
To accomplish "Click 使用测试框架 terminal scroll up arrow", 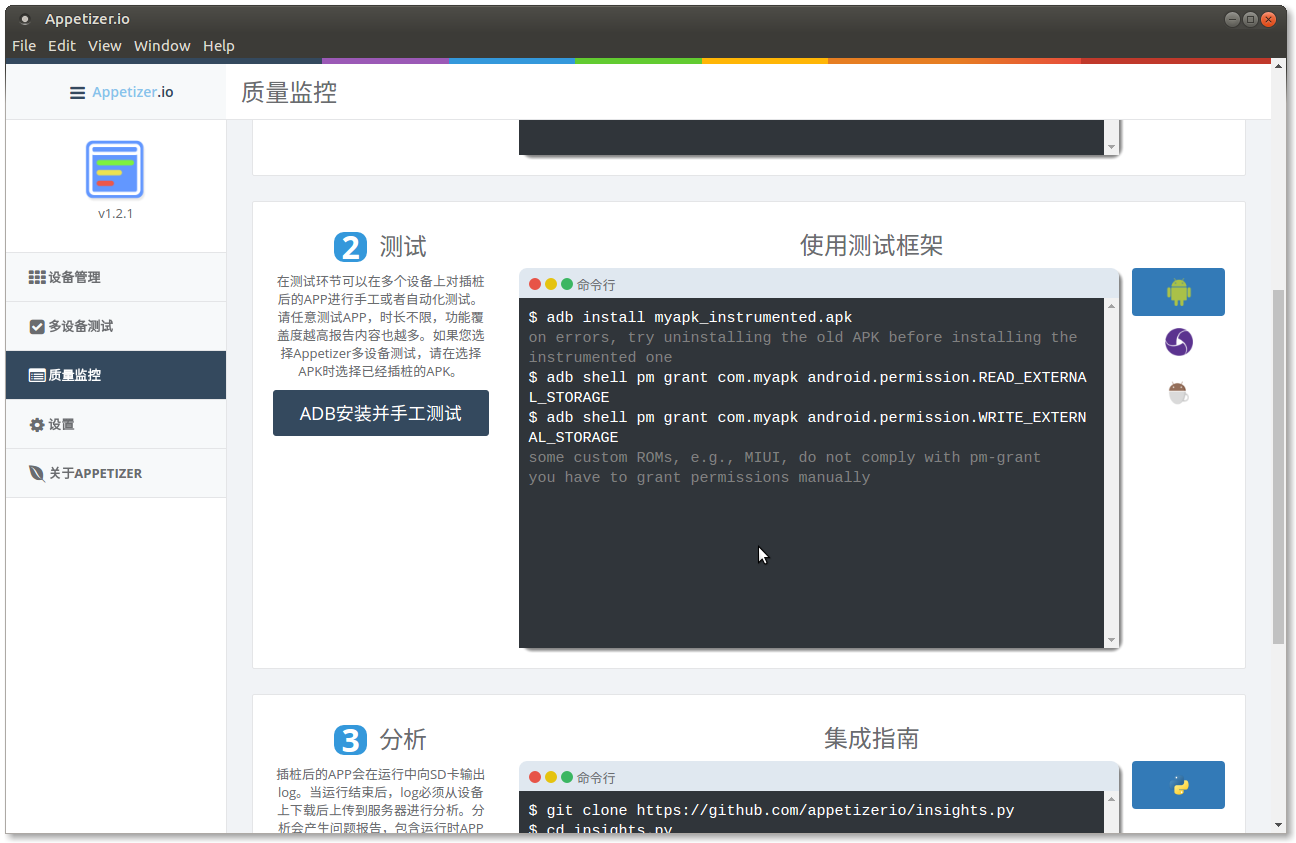I will click(x=1111, y=305).
